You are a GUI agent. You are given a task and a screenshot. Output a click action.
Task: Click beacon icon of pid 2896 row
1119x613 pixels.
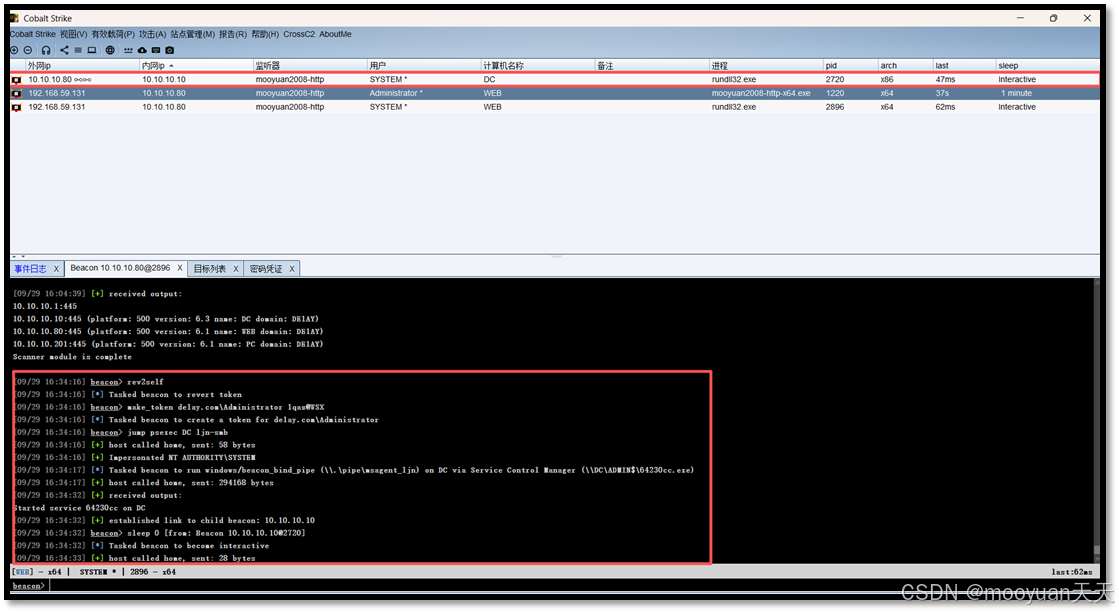16,107
